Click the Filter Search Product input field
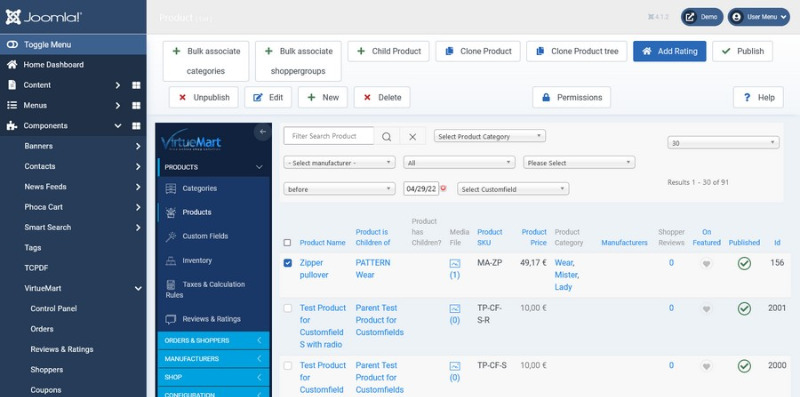 329,136
